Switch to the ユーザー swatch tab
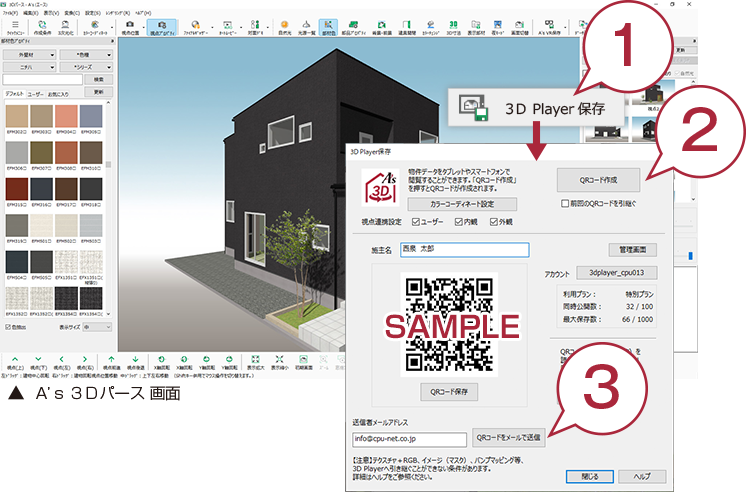The width and height of the screenshot is (746, 500). 35,94
